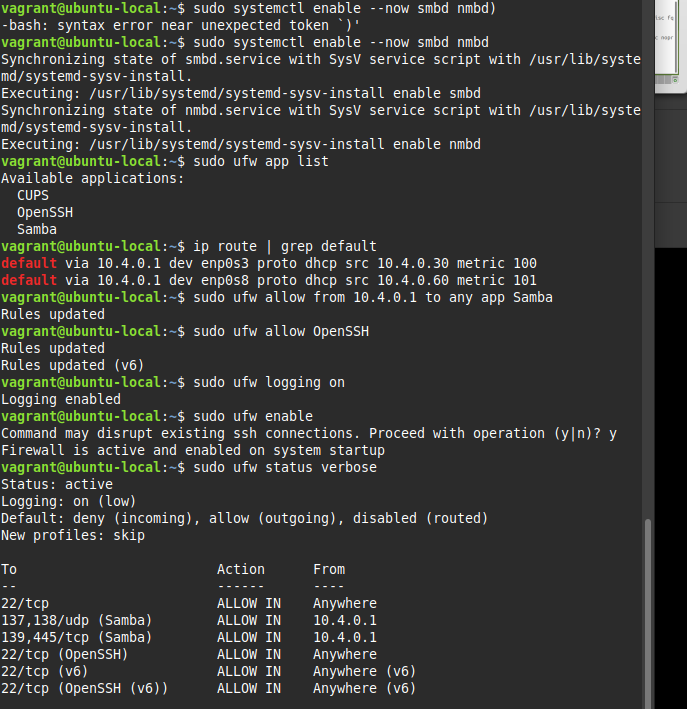Image resolution: width=687 pixels, height=709 pixels.
Task: Click 'CUPS' in the available applications list
Action: 33,195
